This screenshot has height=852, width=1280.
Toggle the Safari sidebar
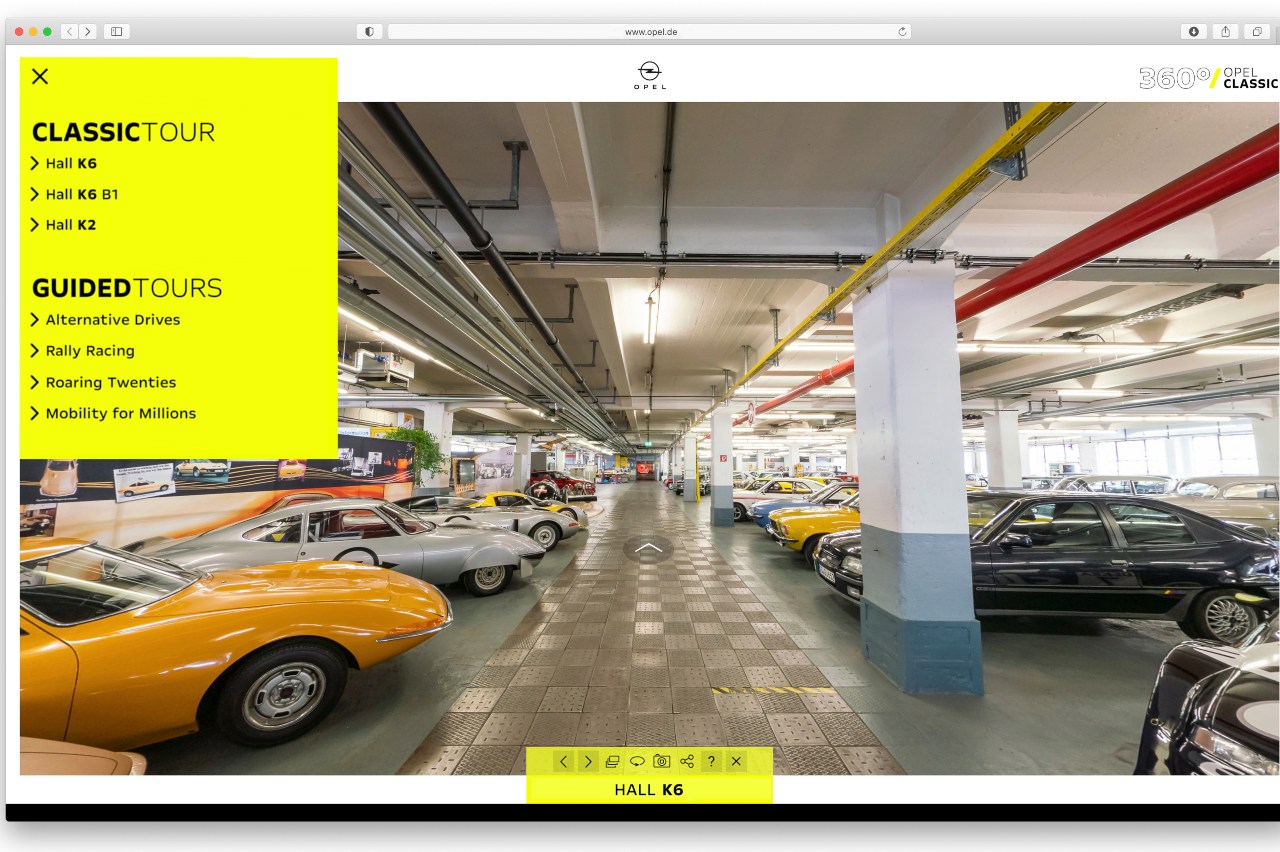coord(116,32)
